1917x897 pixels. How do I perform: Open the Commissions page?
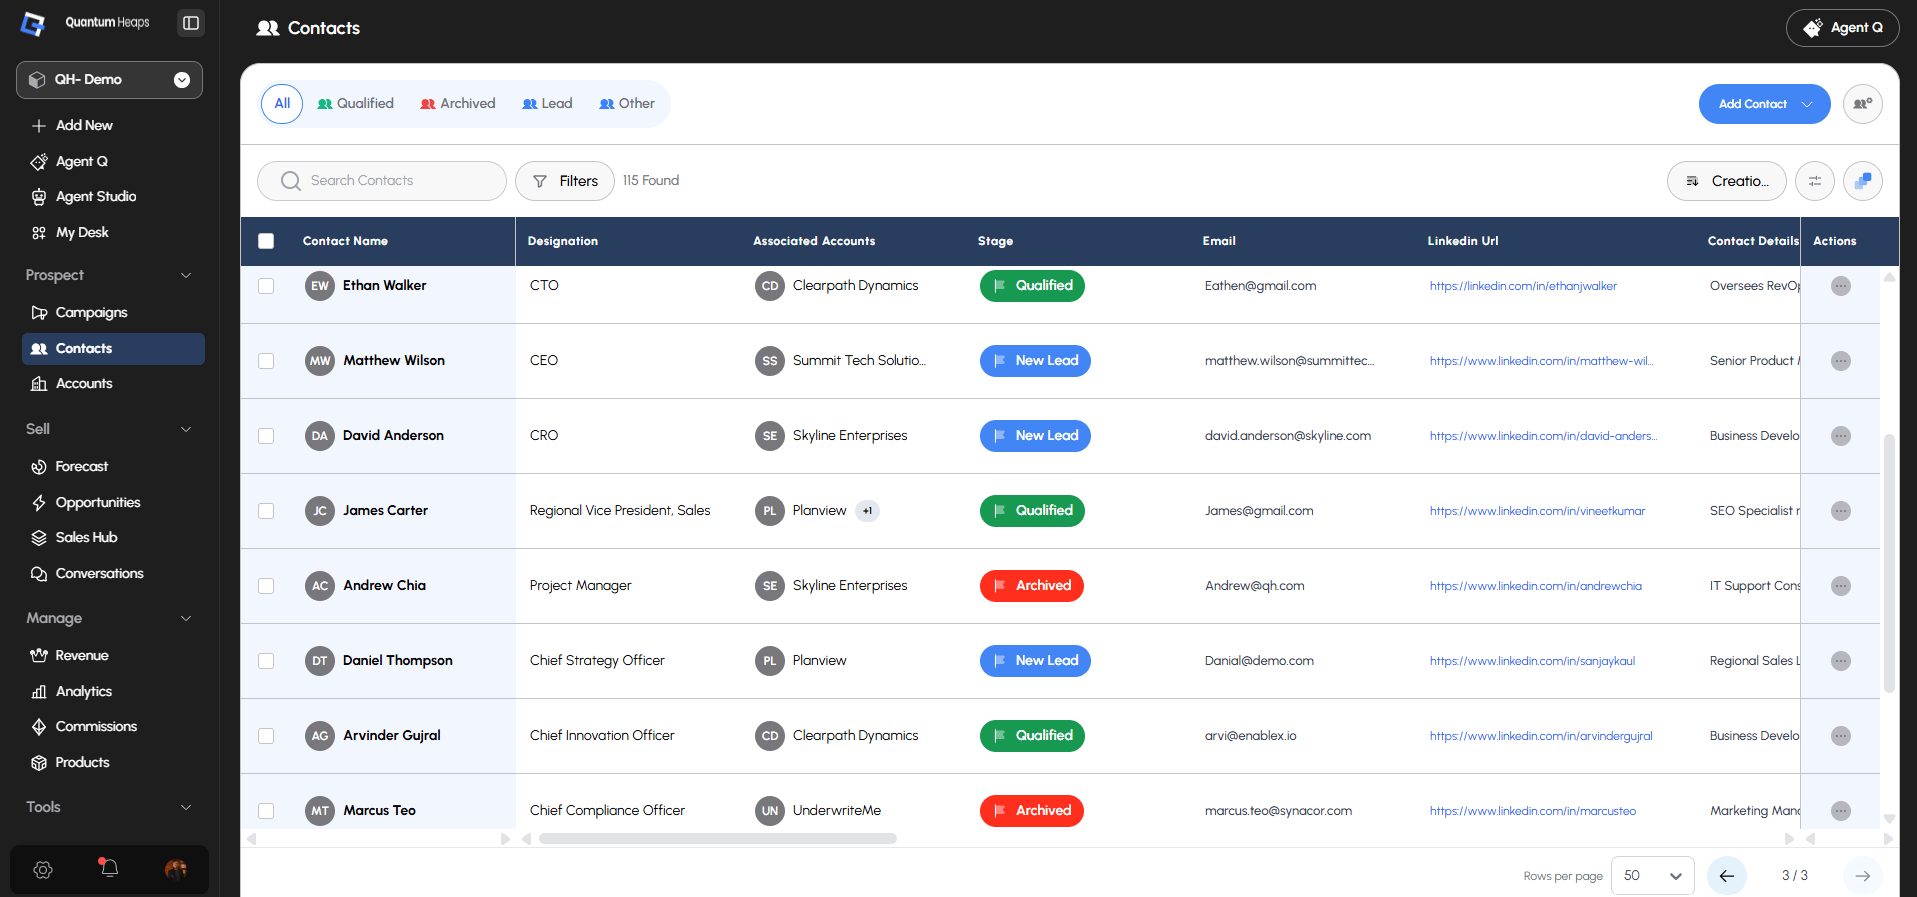tap(96, 727)
